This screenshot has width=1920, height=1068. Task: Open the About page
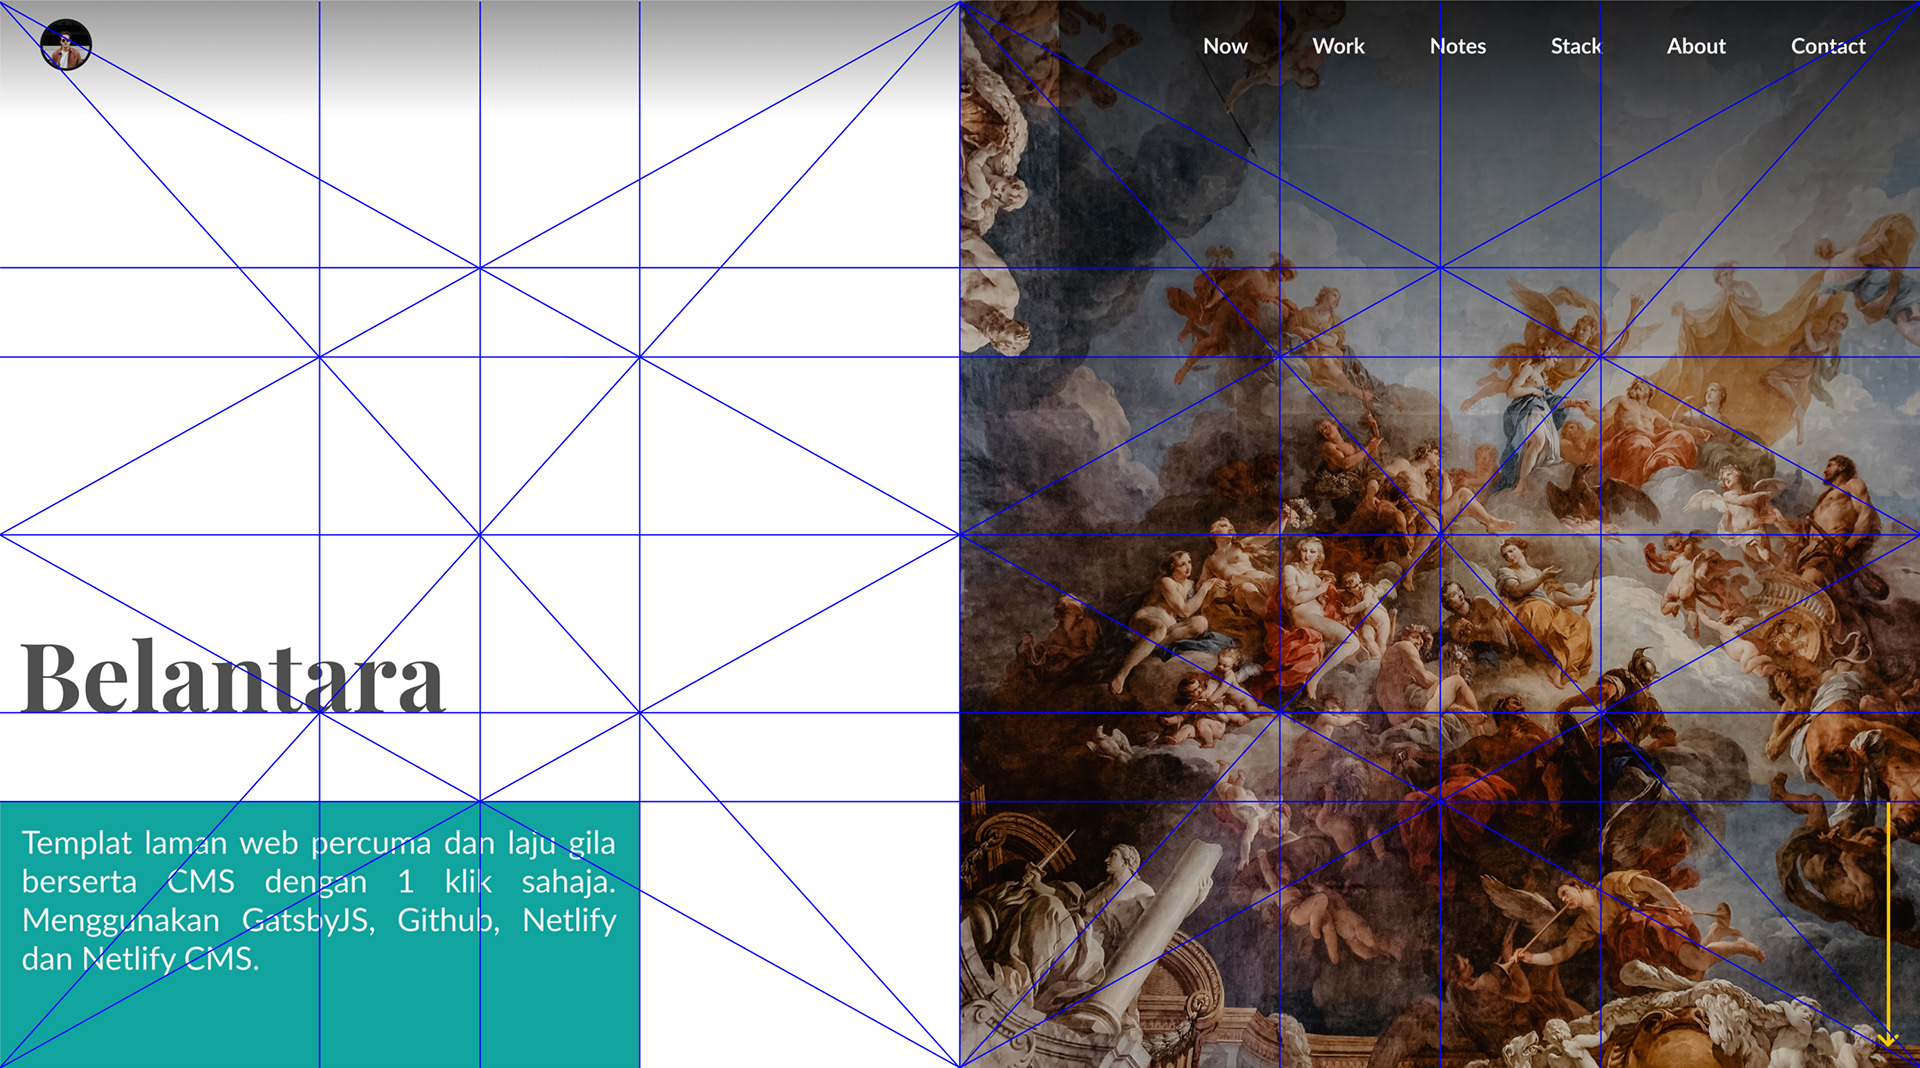click(1696, 46)
